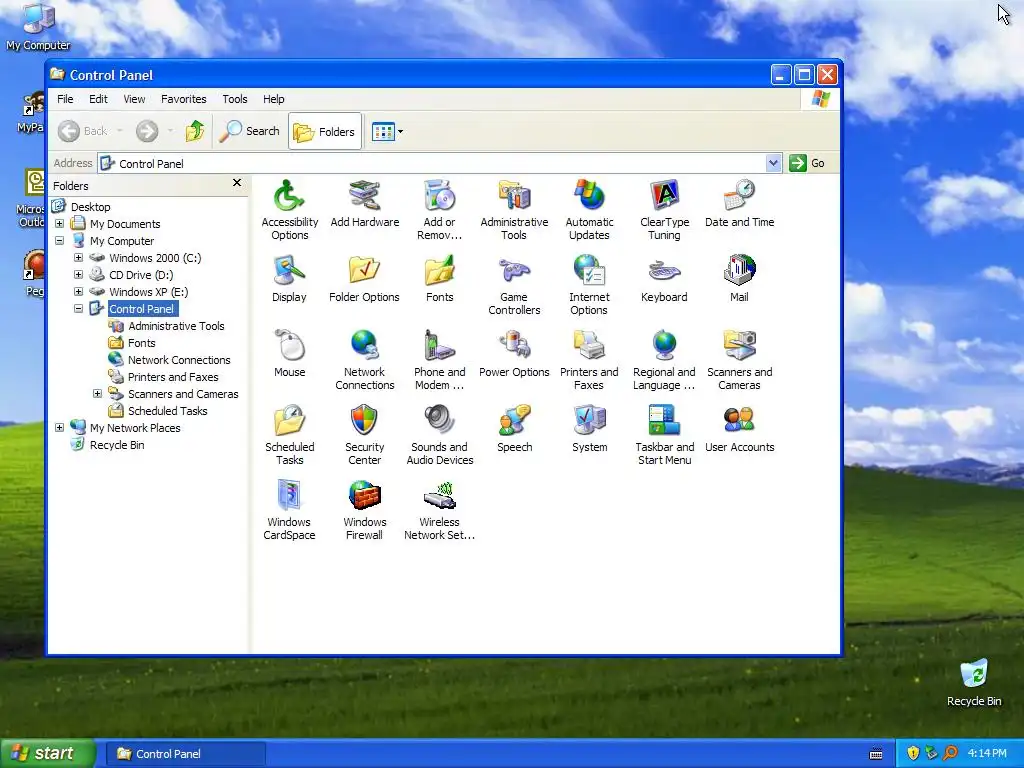Select Recycle Bin in folder tree
Image resolution: width=1024 pixels, height=768 pixels.
(x=117, y=445)
